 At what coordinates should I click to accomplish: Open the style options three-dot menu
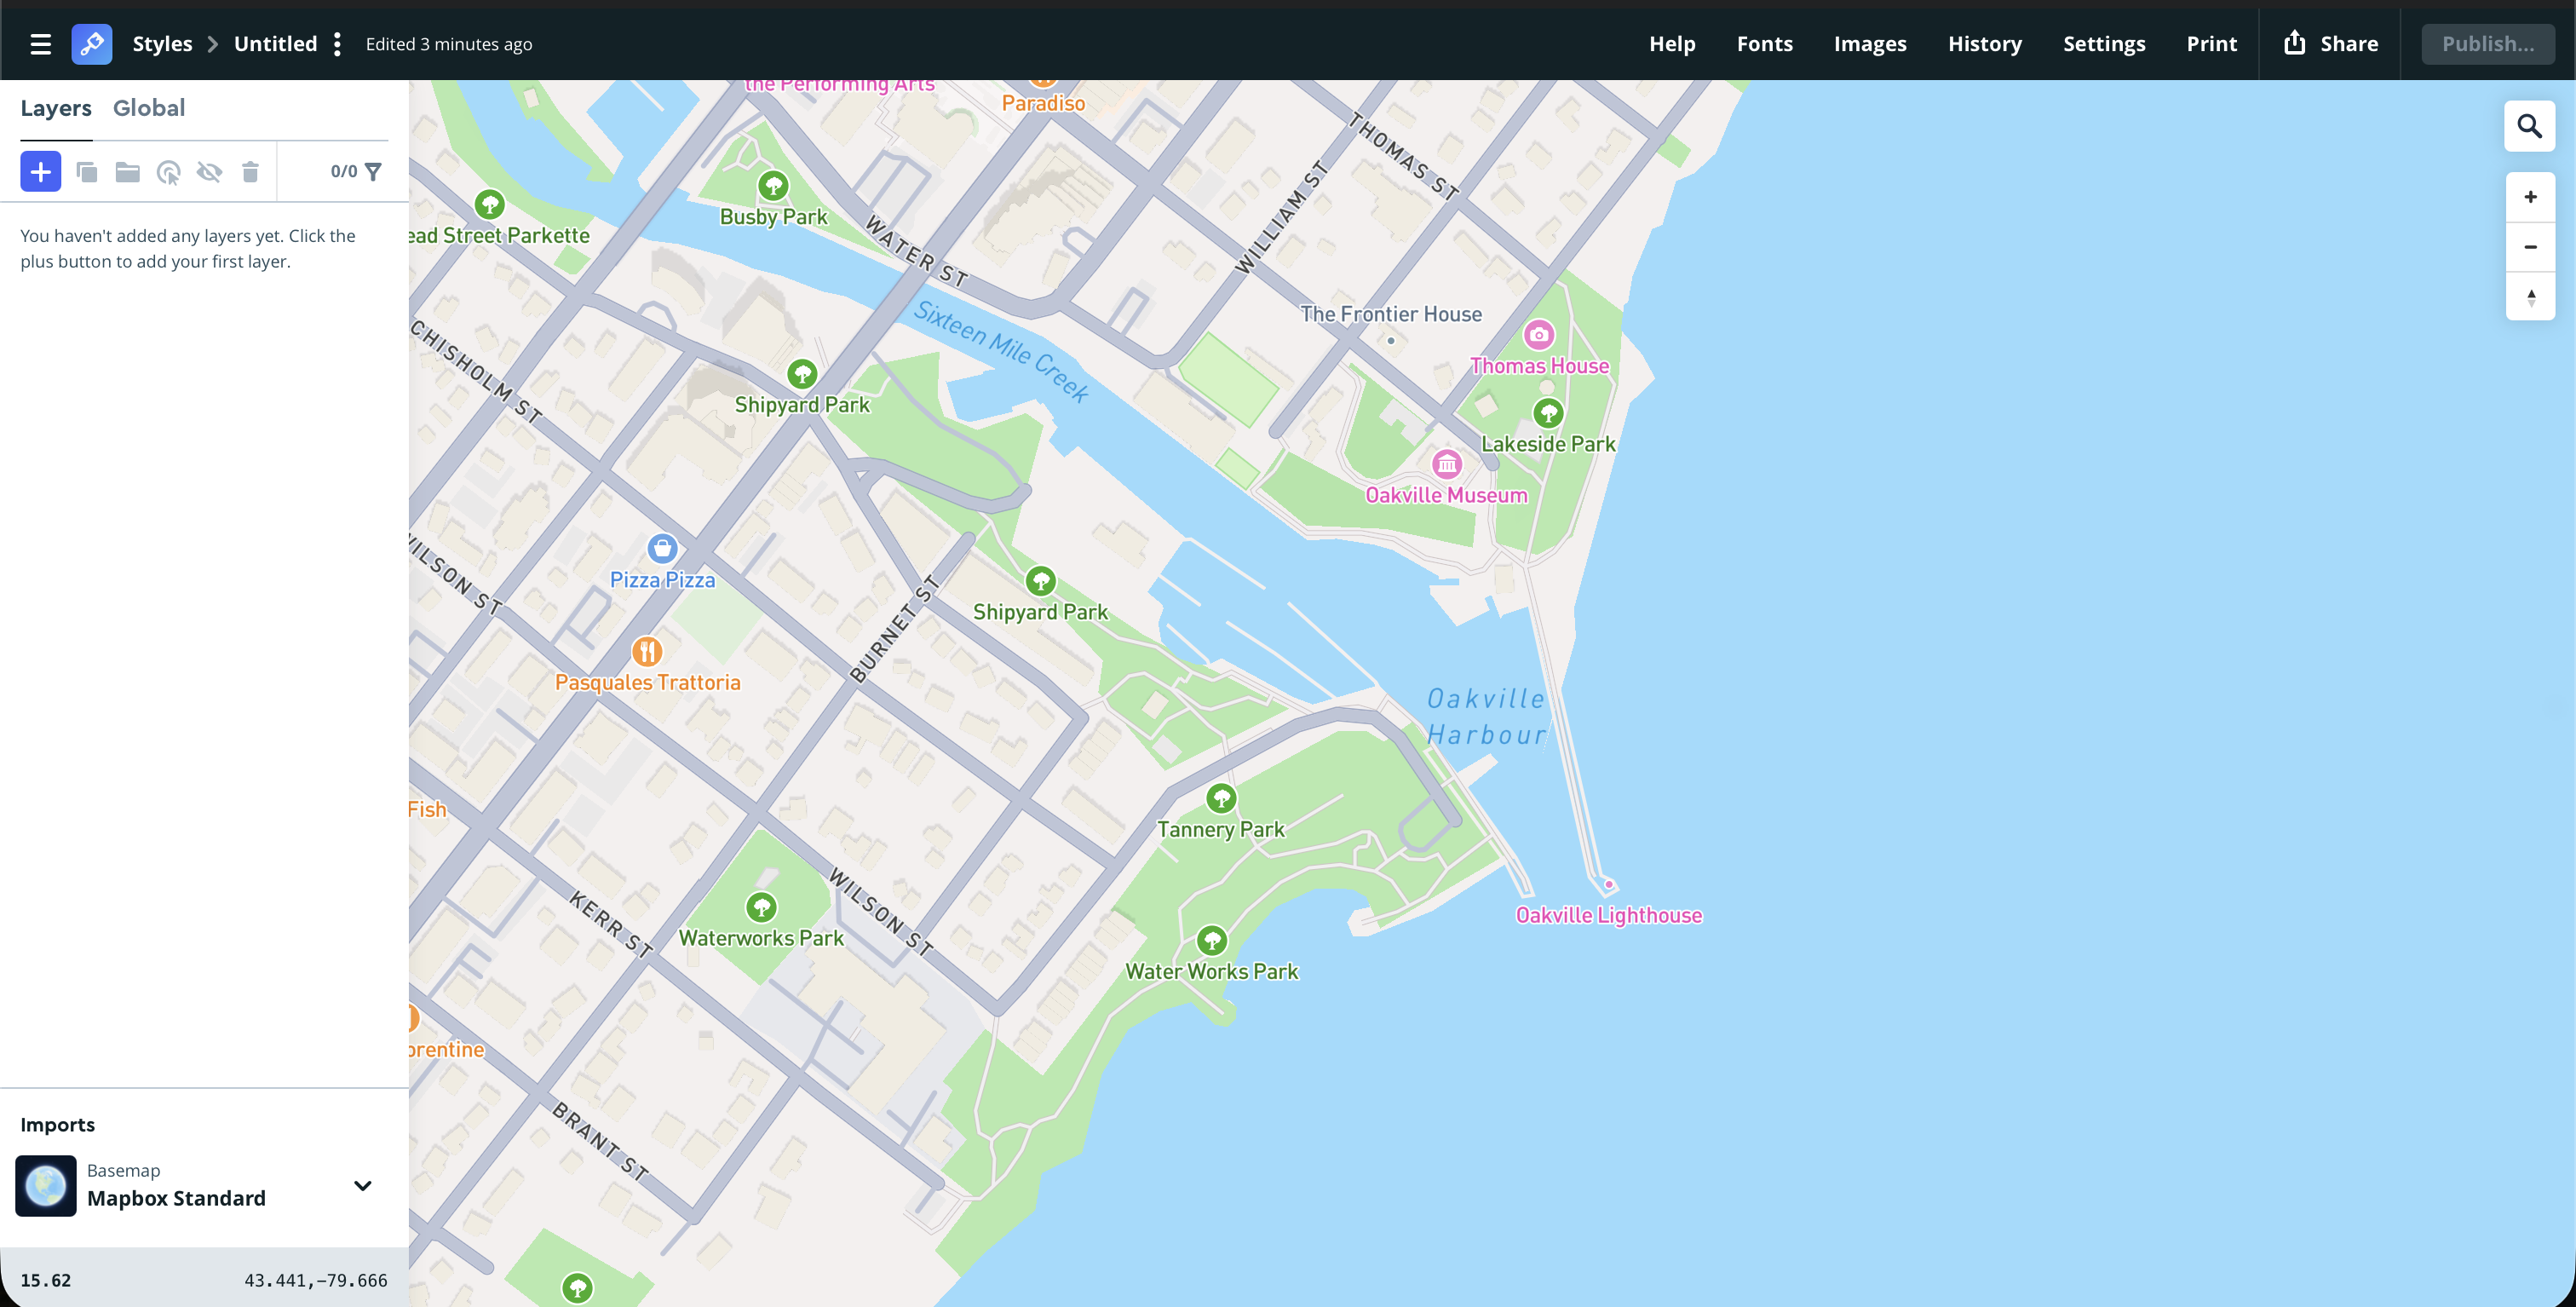pyautogui.click(x=337, y=43)
